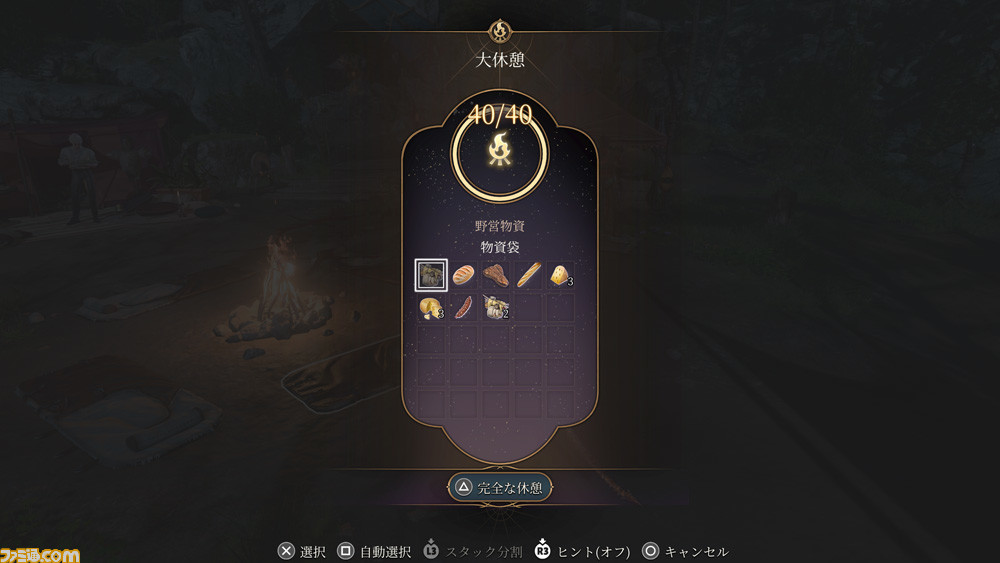Click the empty slot after supply pack
Image resolution: width=1000 pixels, height=563 pixels.
coord(528,308)
